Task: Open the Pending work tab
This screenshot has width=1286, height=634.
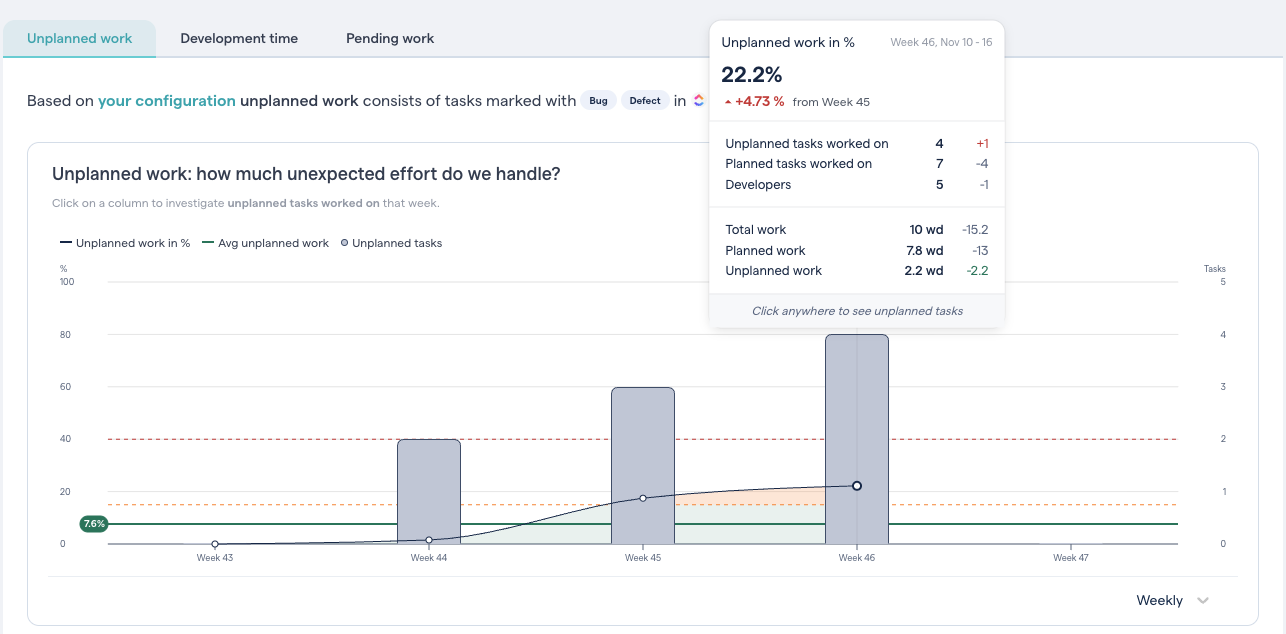Action: [x=389, y=38]
